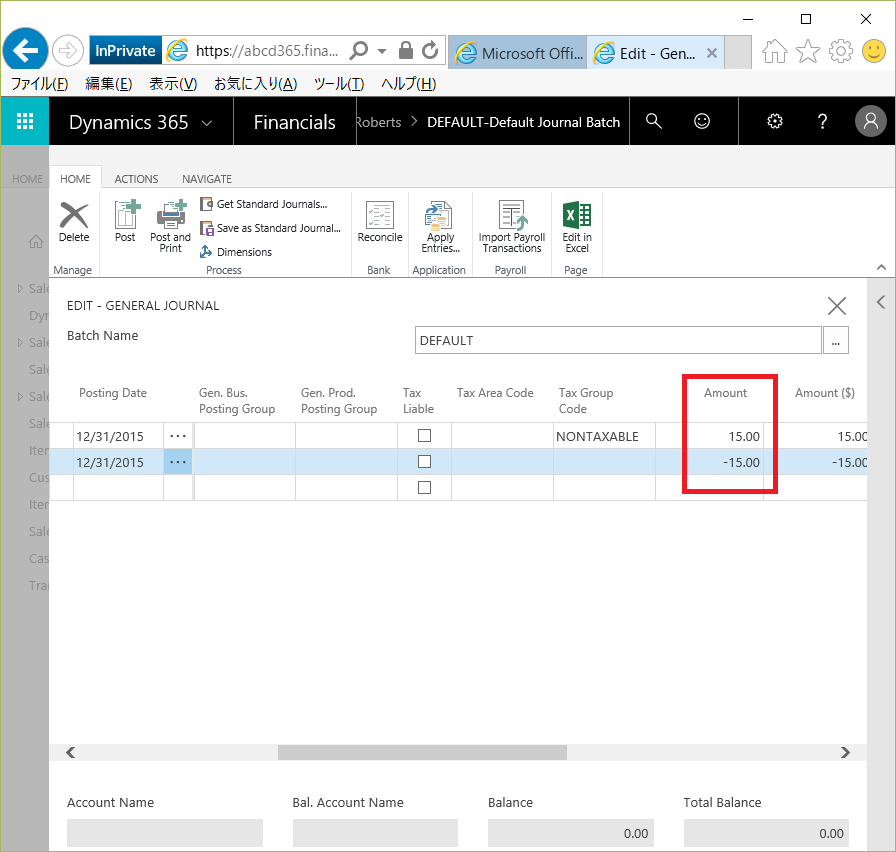Click the Amount column header
The image size is (896, 852).
pyautogui.click(x=725, y=393)
